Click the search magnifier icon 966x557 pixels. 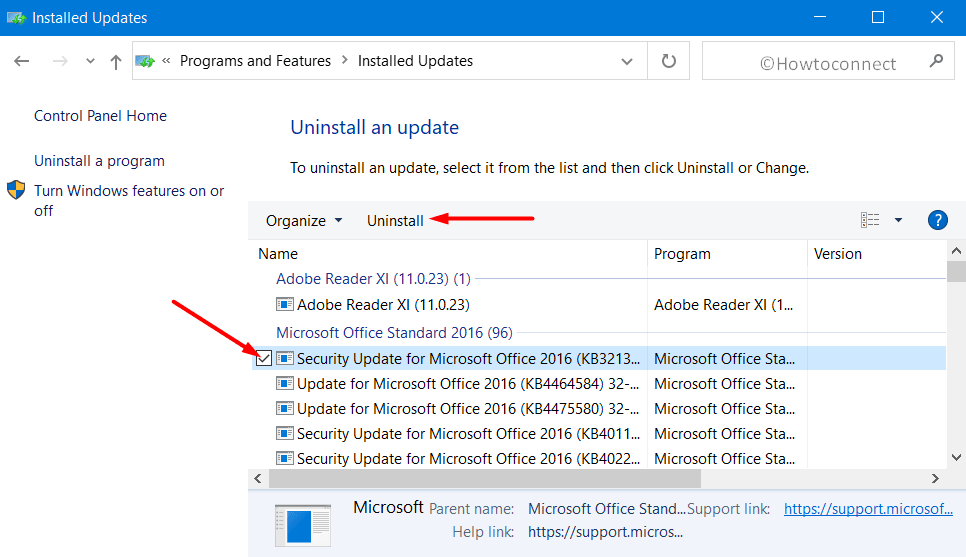[936, 60]
